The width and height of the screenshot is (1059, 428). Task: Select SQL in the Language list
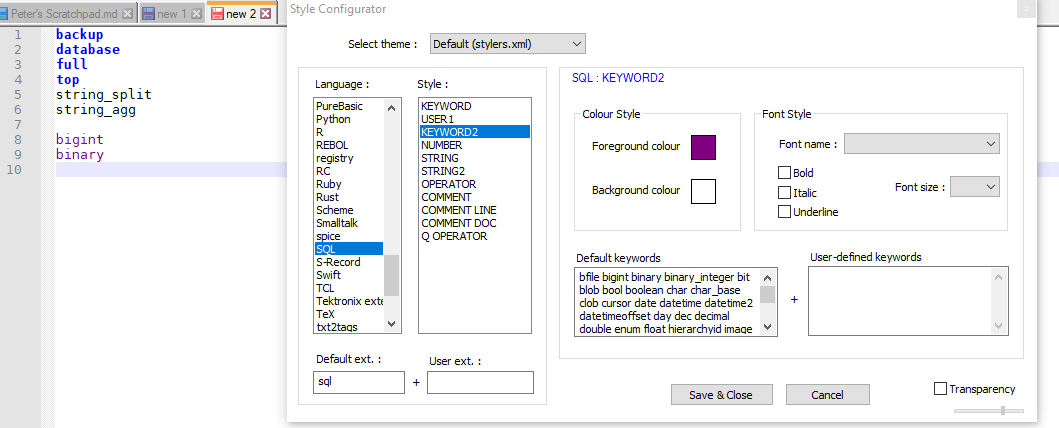tap(349, 249)
